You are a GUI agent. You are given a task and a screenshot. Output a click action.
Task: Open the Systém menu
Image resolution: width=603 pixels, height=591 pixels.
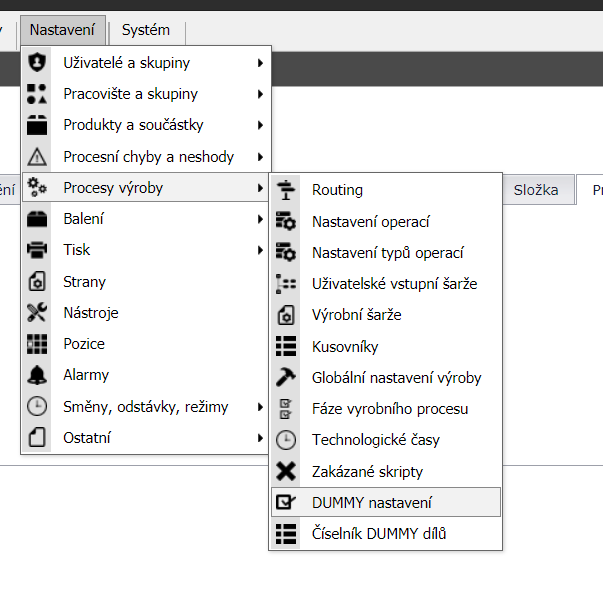(146, 30)
